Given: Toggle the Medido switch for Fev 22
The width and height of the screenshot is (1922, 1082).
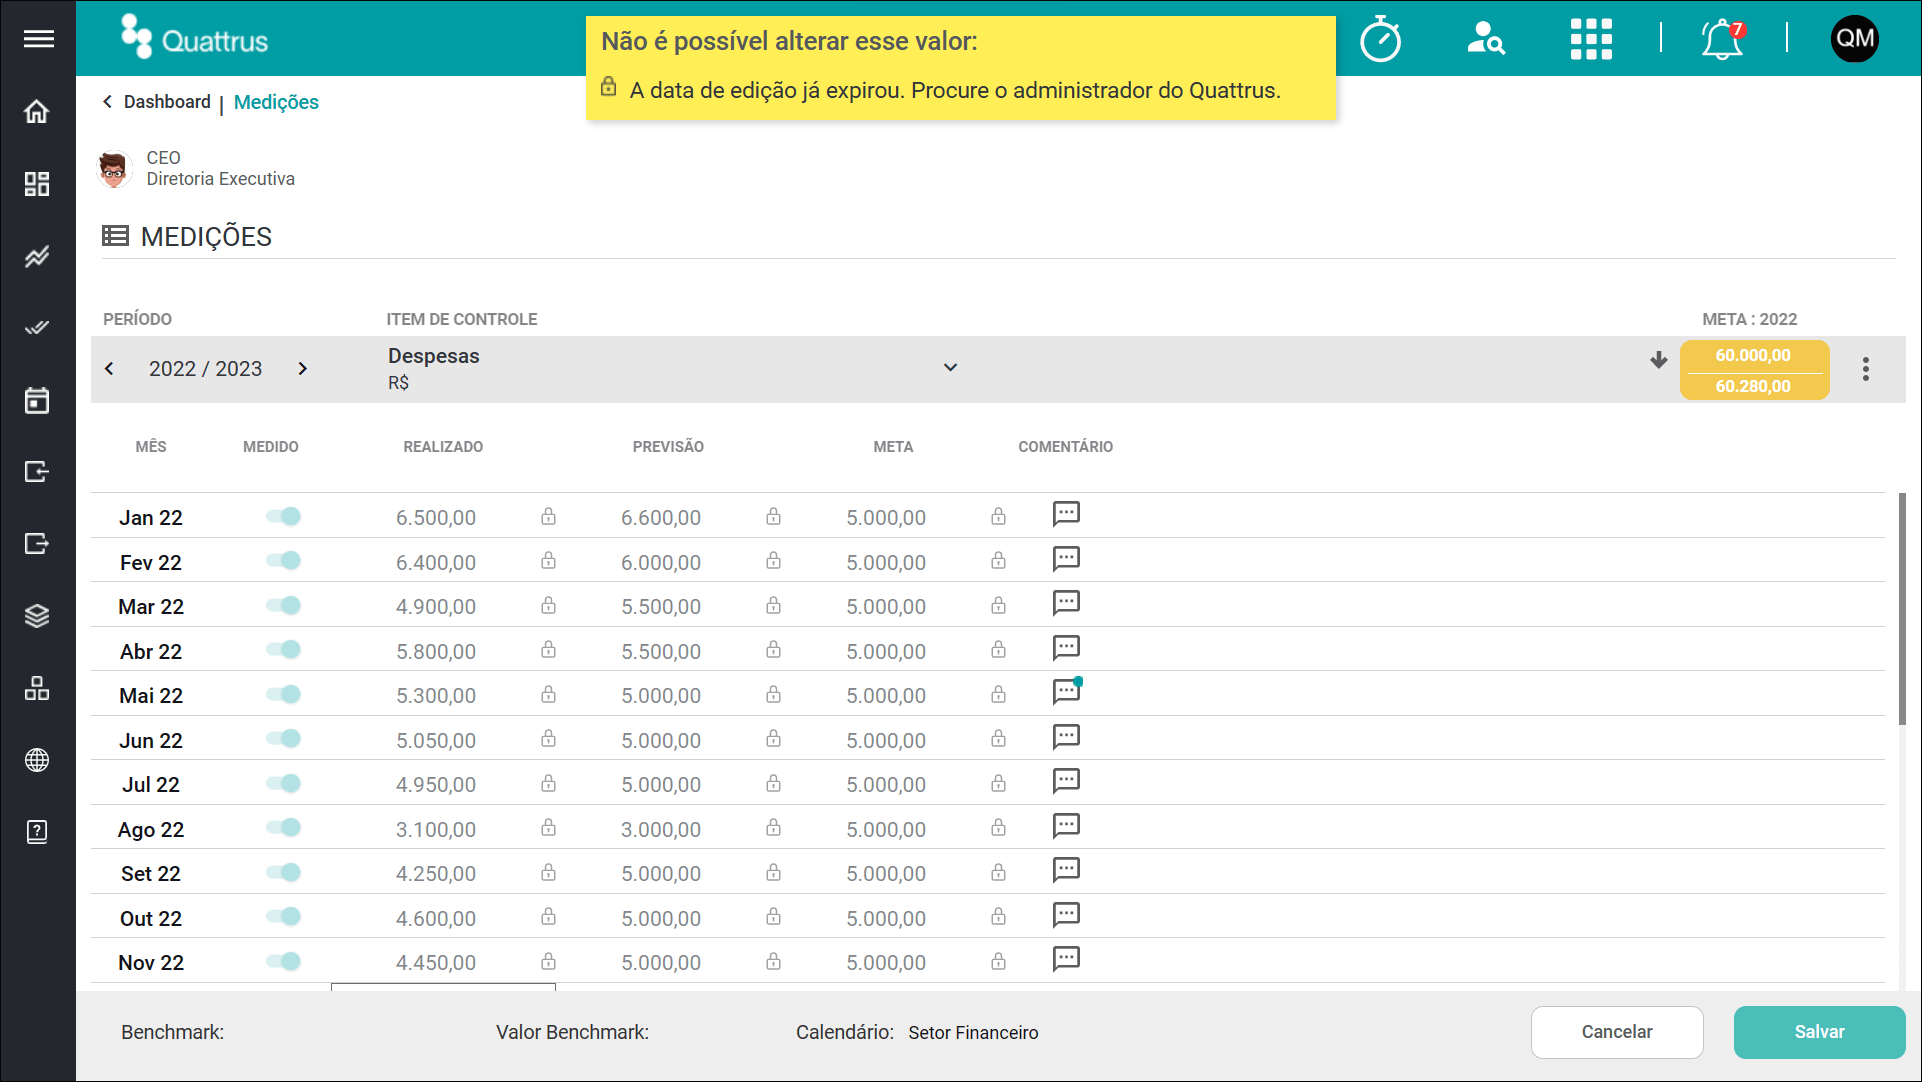Looking at the screenshot, I should click(283, 560).
